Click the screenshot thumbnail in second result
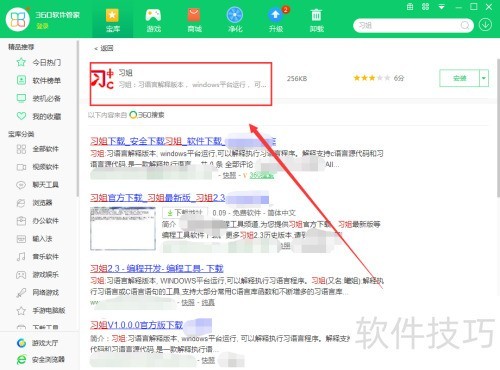The height and width of the screenshot is (370, 500). pos(123,228)
